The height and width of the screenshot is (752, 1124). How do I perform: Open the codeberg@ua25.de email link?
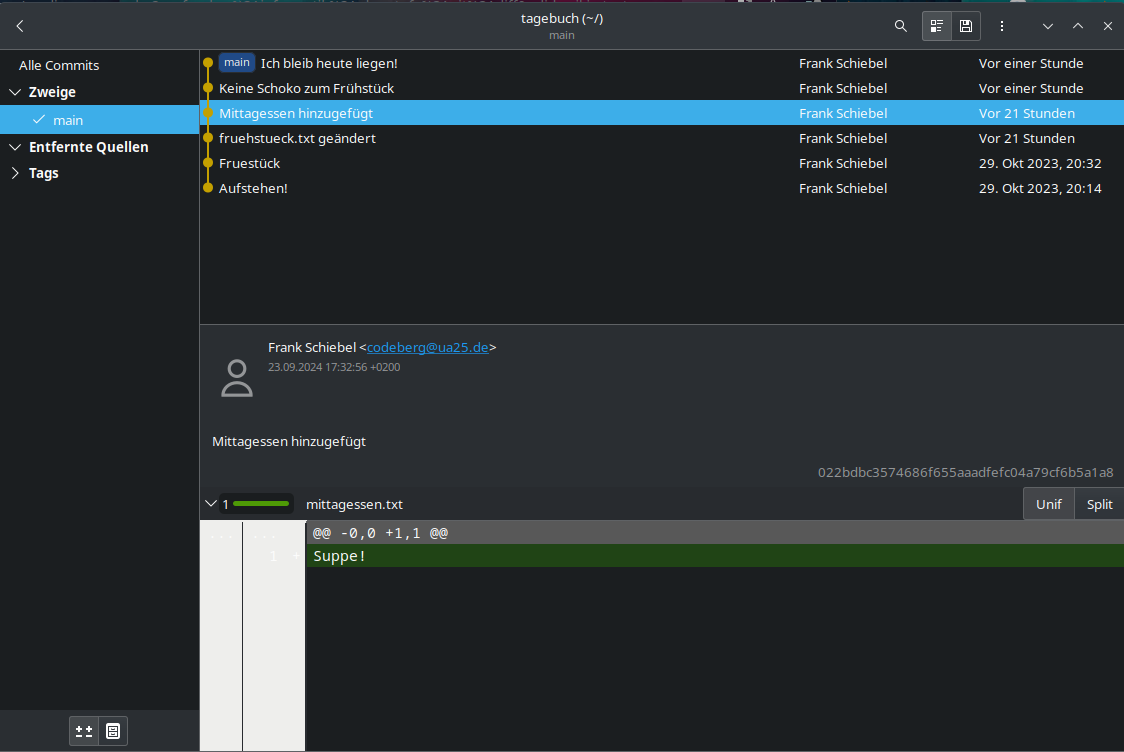[427, 347]
